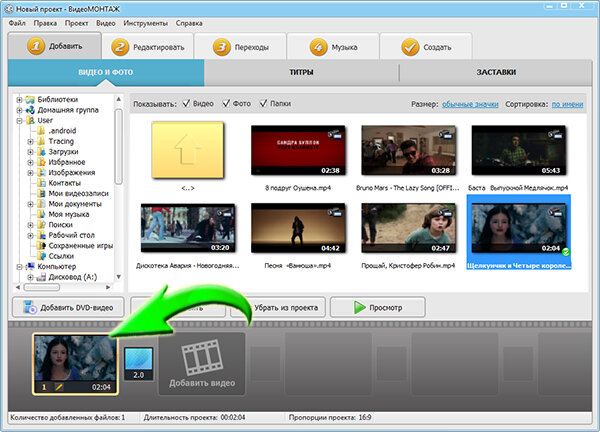Click the parent folder up-arrow icon

click(x=188, y=150)
